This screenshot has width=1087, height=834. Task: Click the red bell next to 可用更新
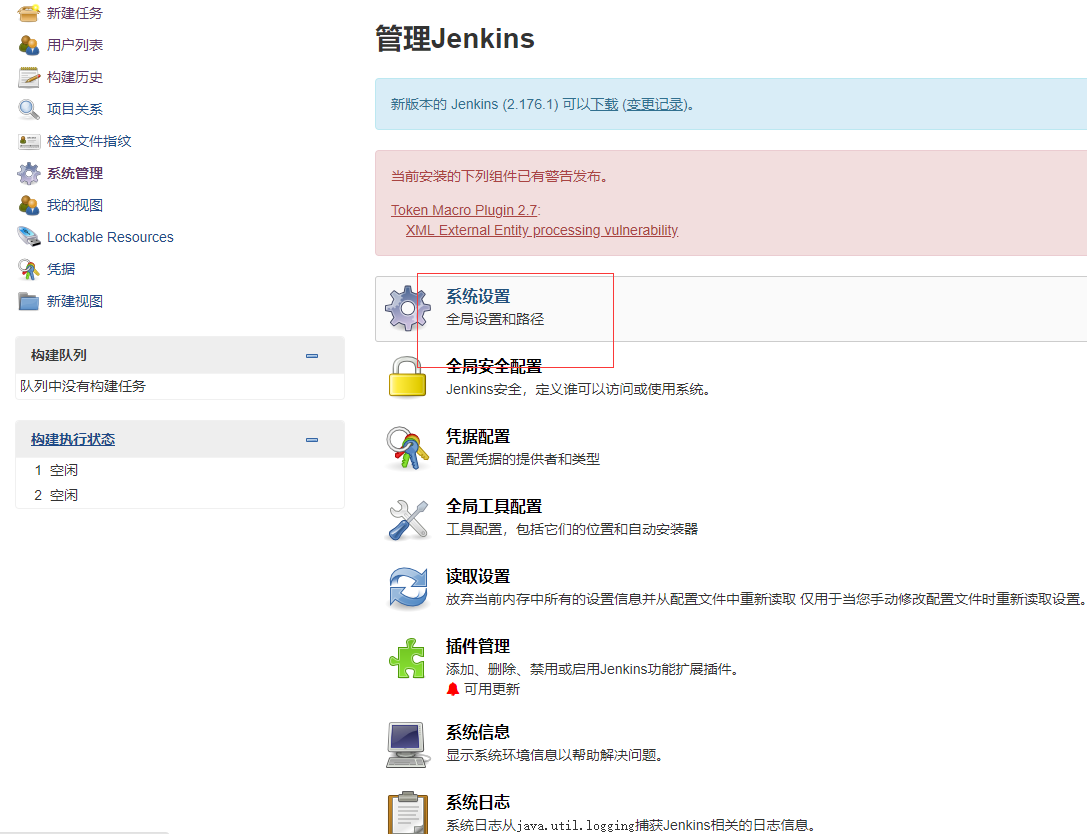point(453,689)
